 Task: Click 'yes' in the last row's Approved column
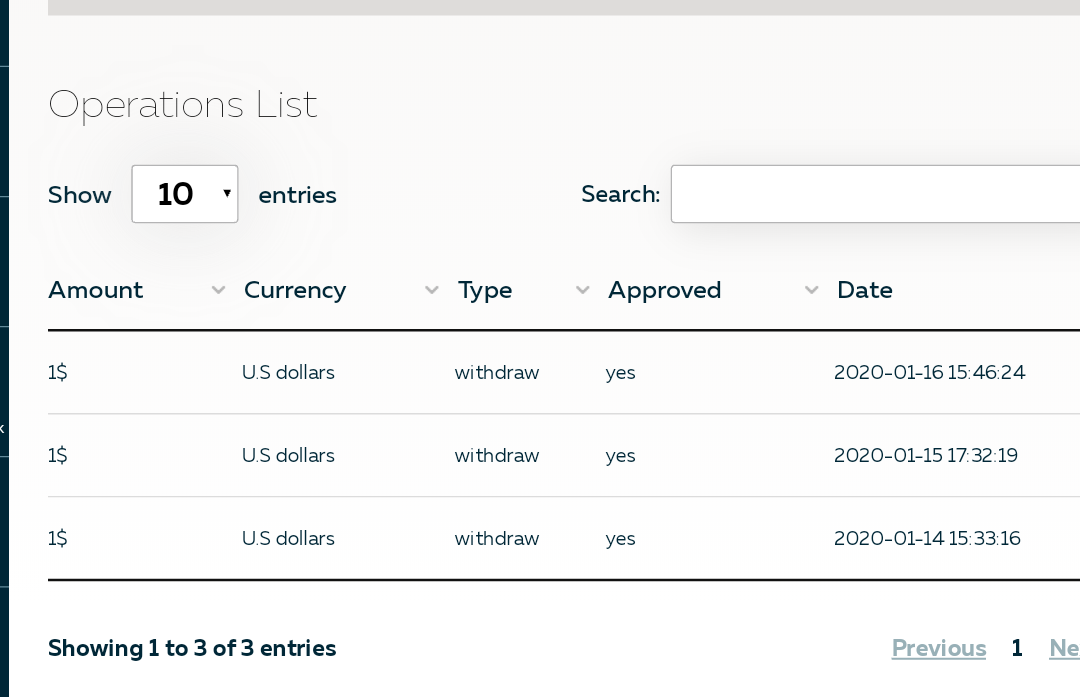coord(621,539)
